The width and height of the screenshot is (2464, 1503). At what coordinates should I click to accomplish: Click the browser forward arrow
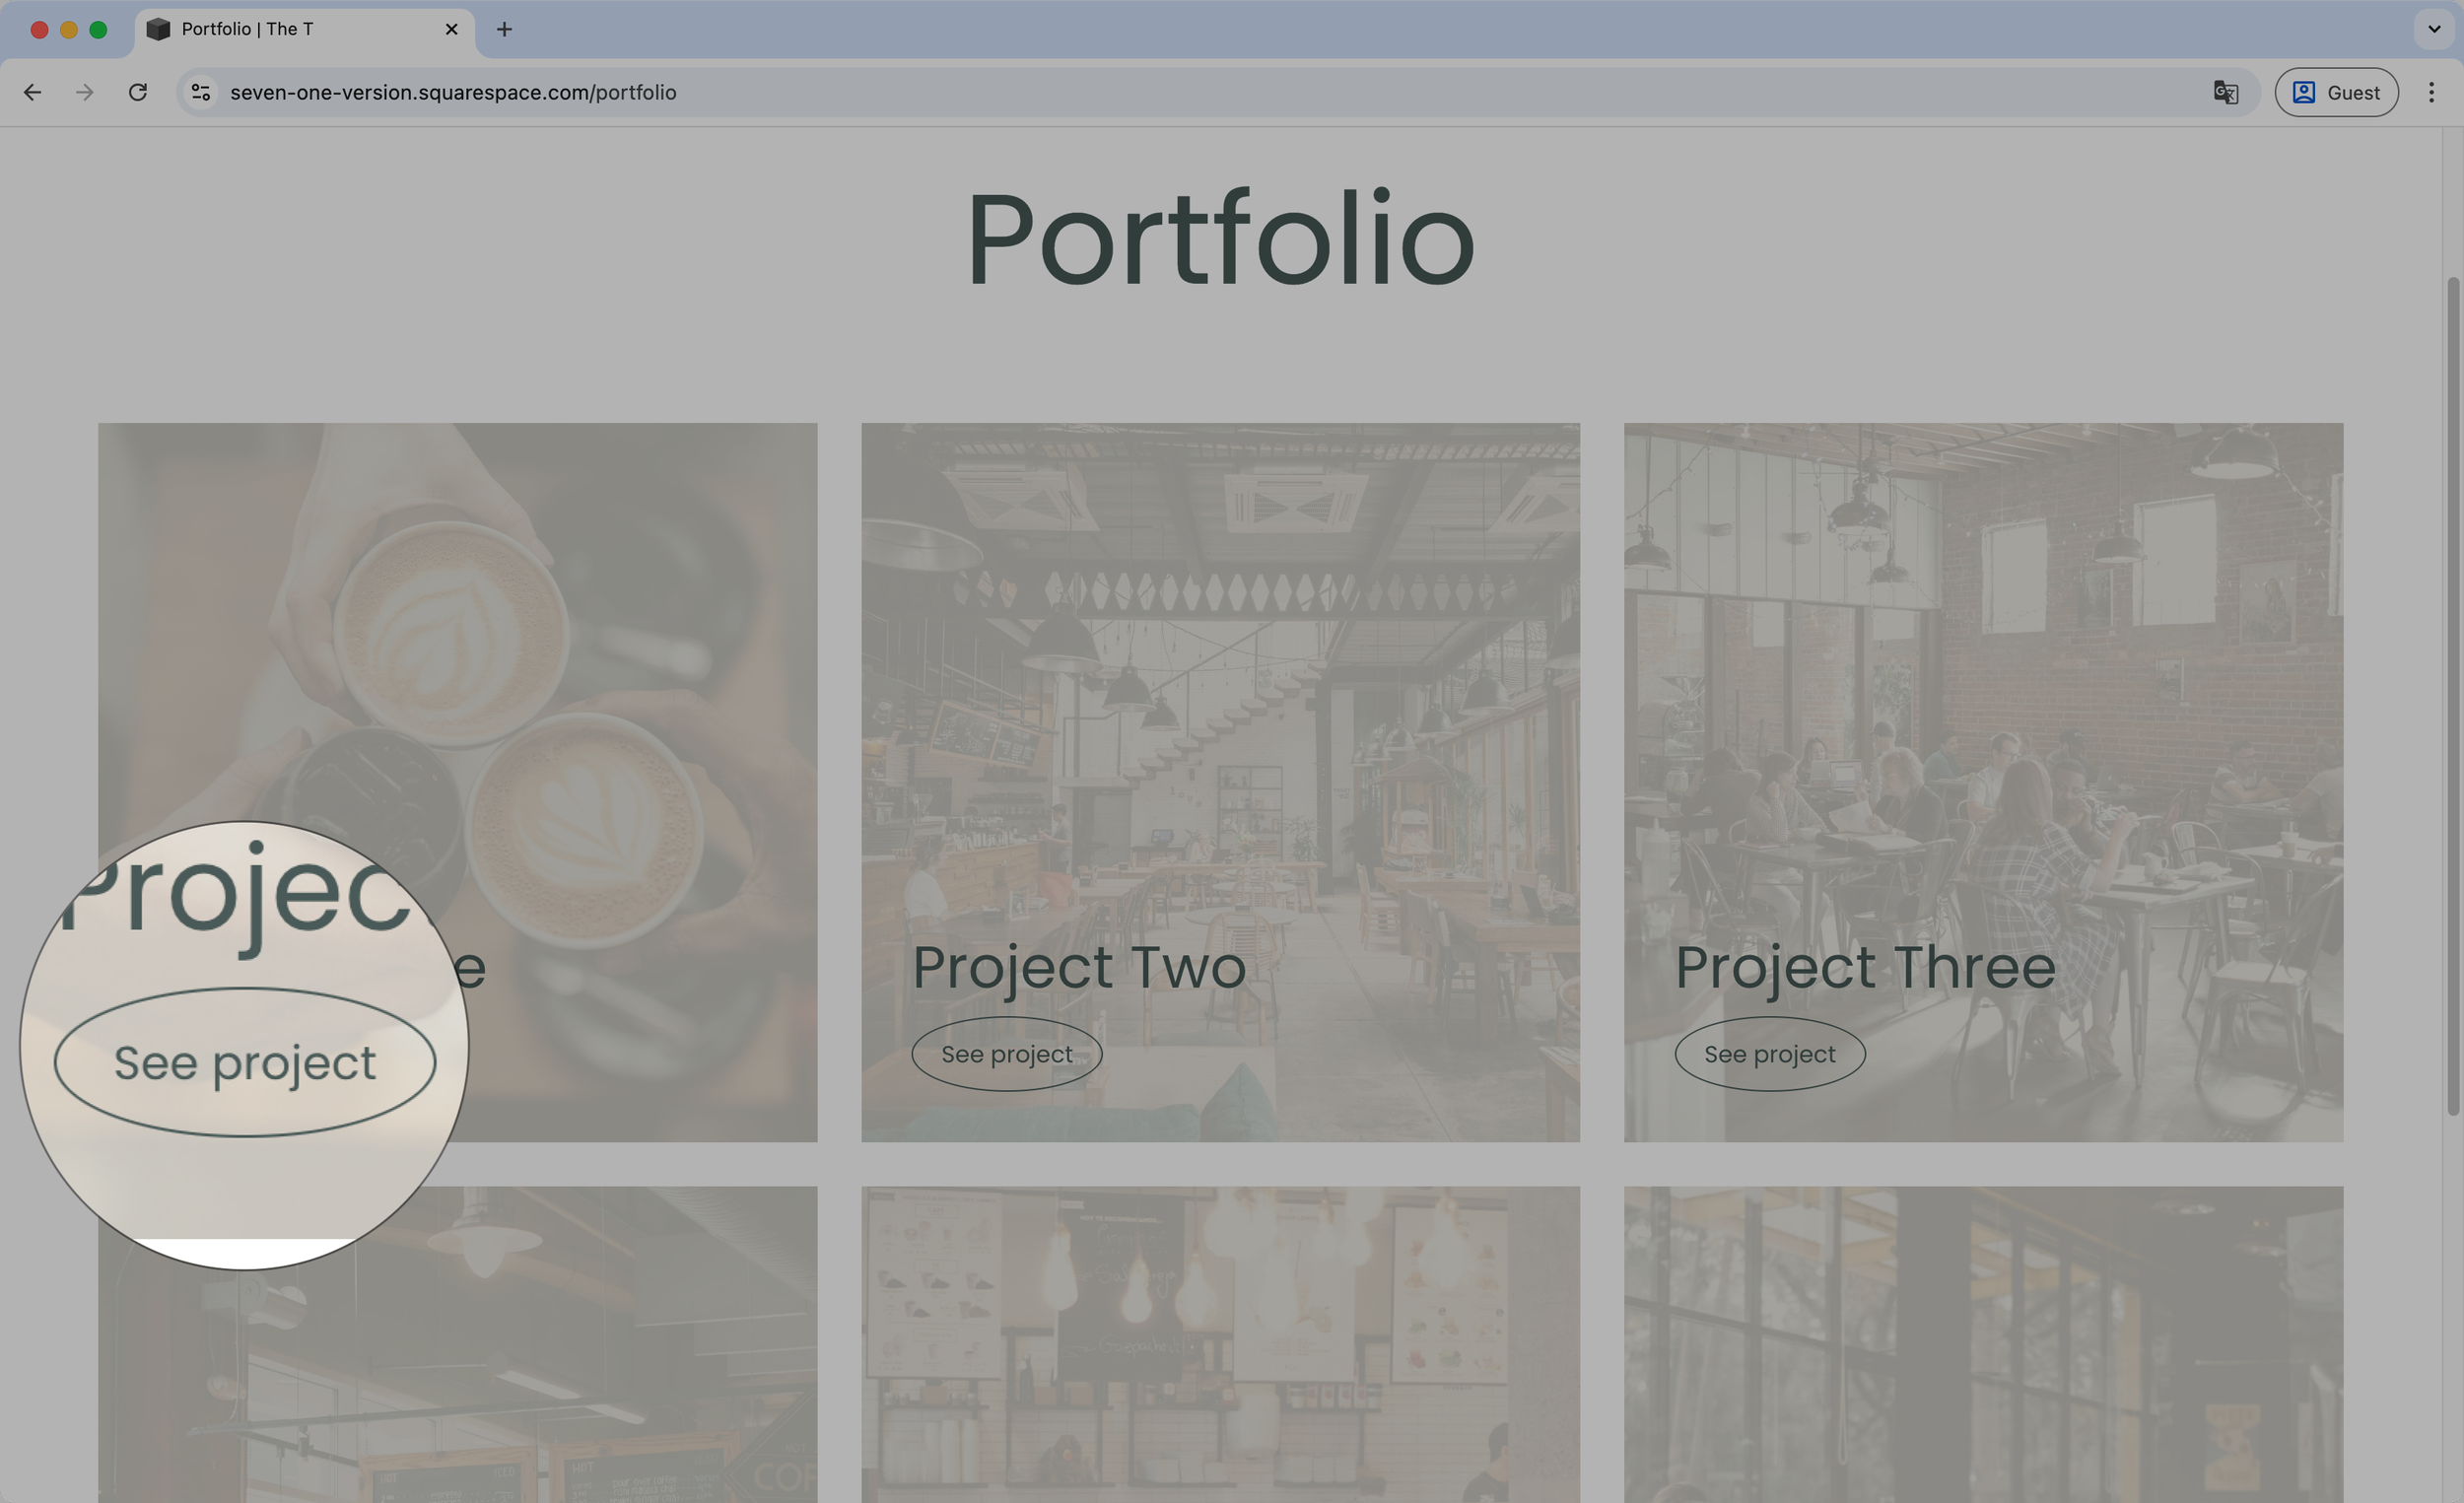(85, 92)
